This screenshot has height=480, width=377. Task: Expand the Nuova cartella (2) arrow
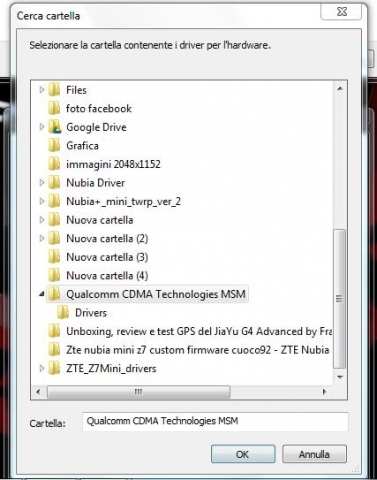[x=42, y=238]
